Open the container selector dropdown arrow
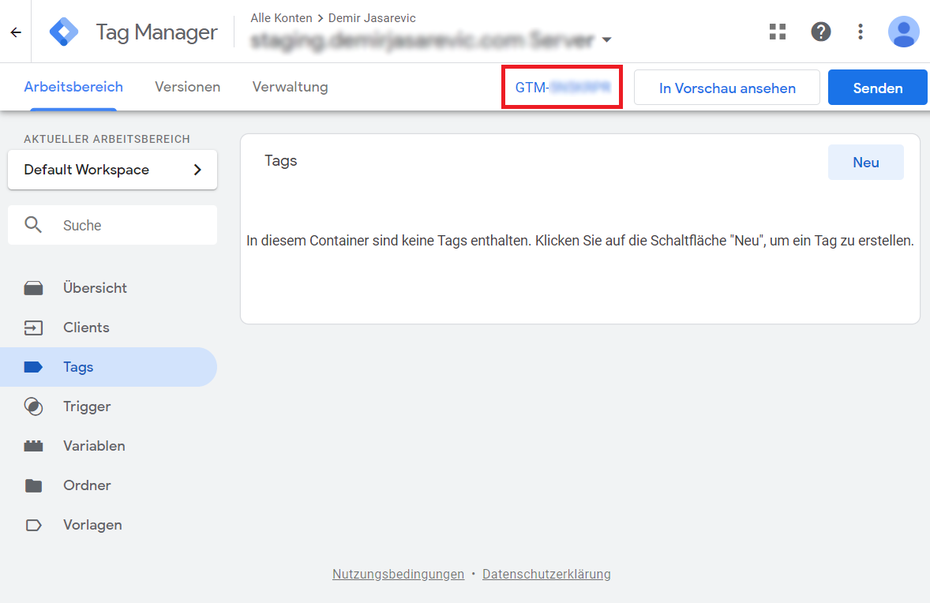 pos(606,40)
